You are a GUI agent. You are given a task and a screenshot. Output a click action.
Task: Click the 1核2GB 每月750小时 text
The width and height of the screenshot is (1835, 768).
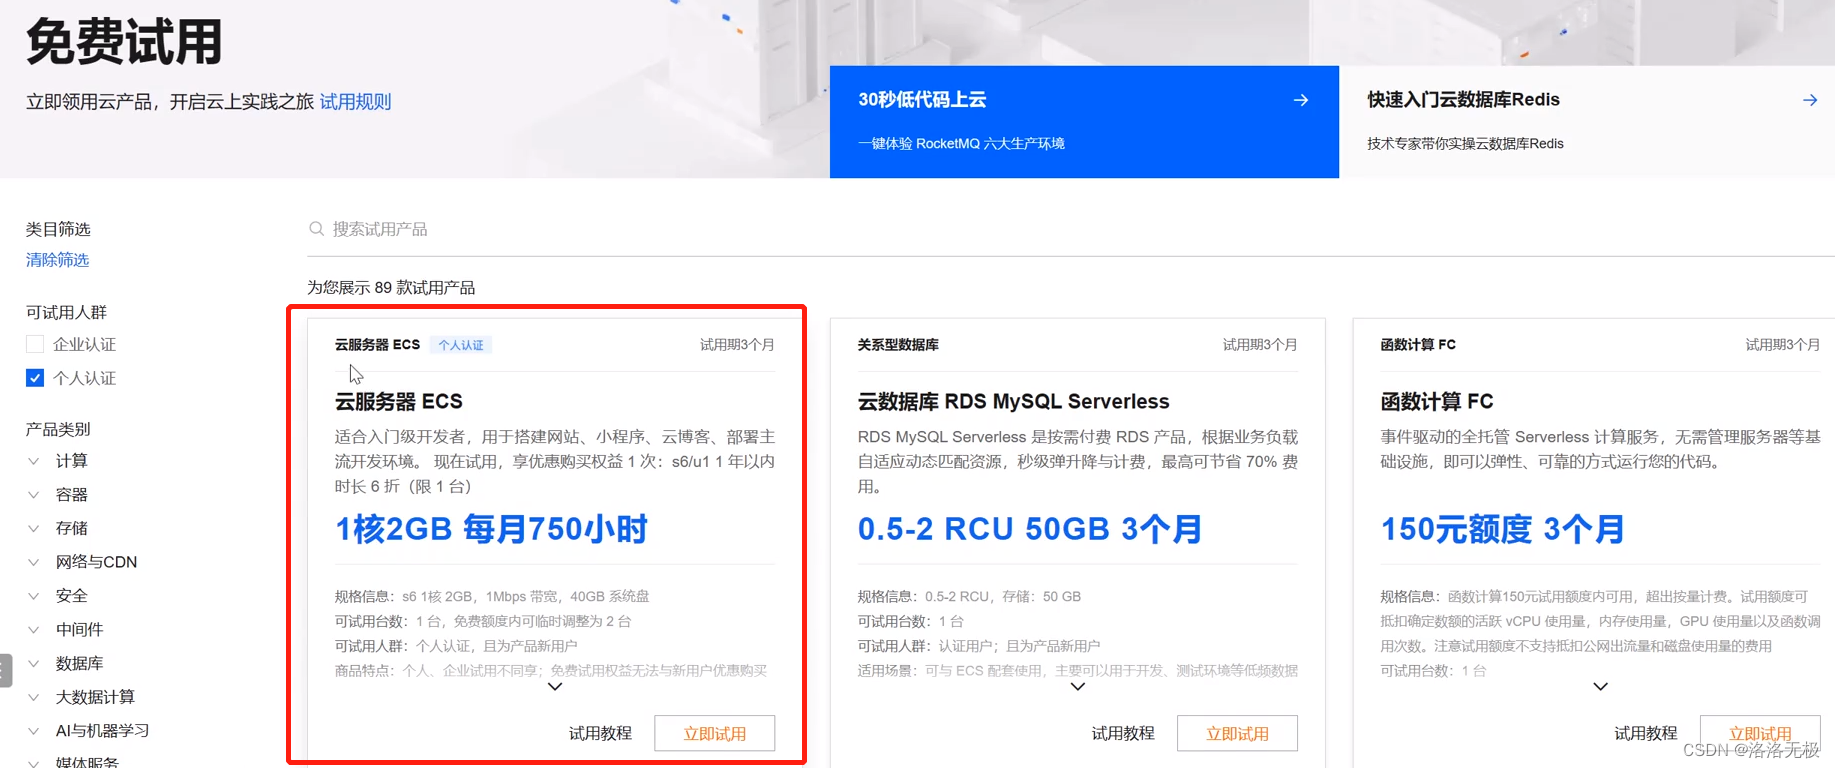(491, 529)
